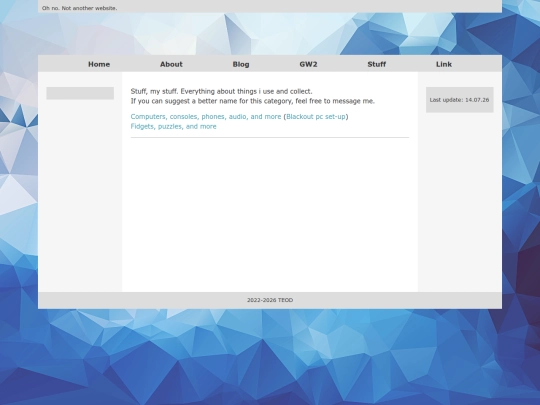
Task: Click the empty grey sidebar box
Action: point(80,93)
